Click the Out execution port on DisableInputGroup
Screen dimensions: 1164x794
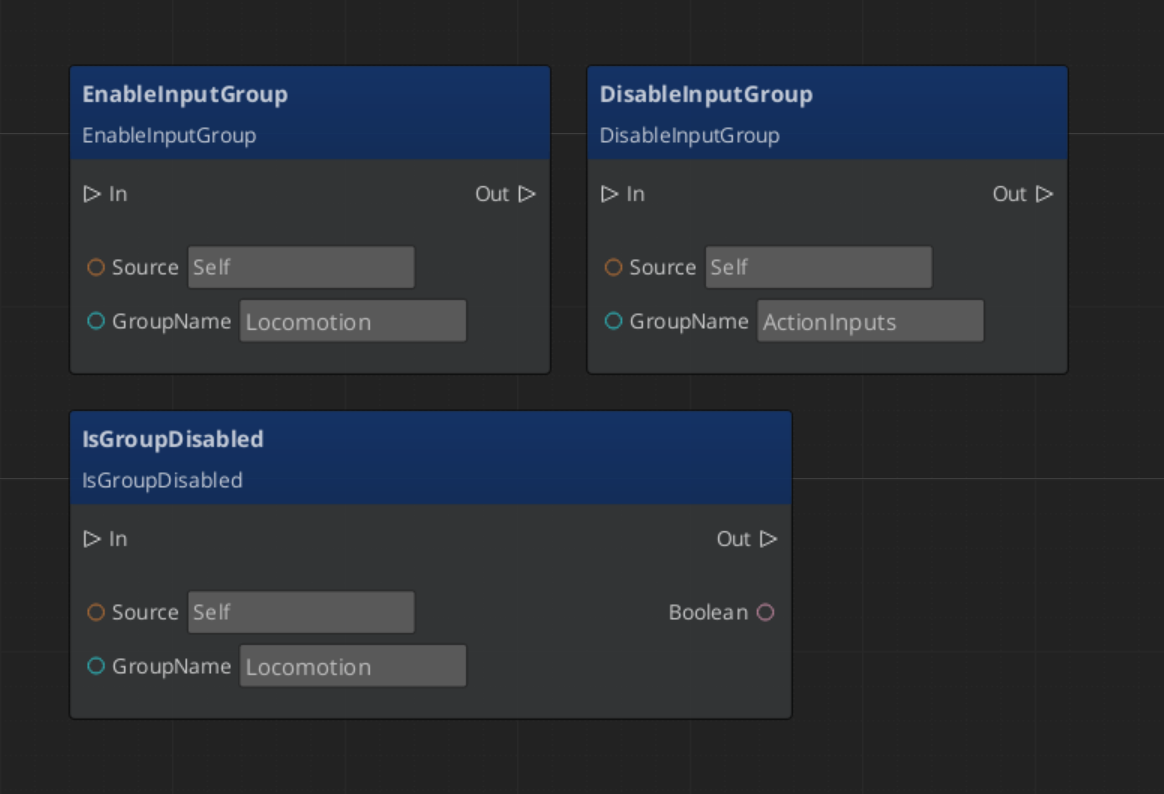pyautogui.click(x=1047, y=193)
